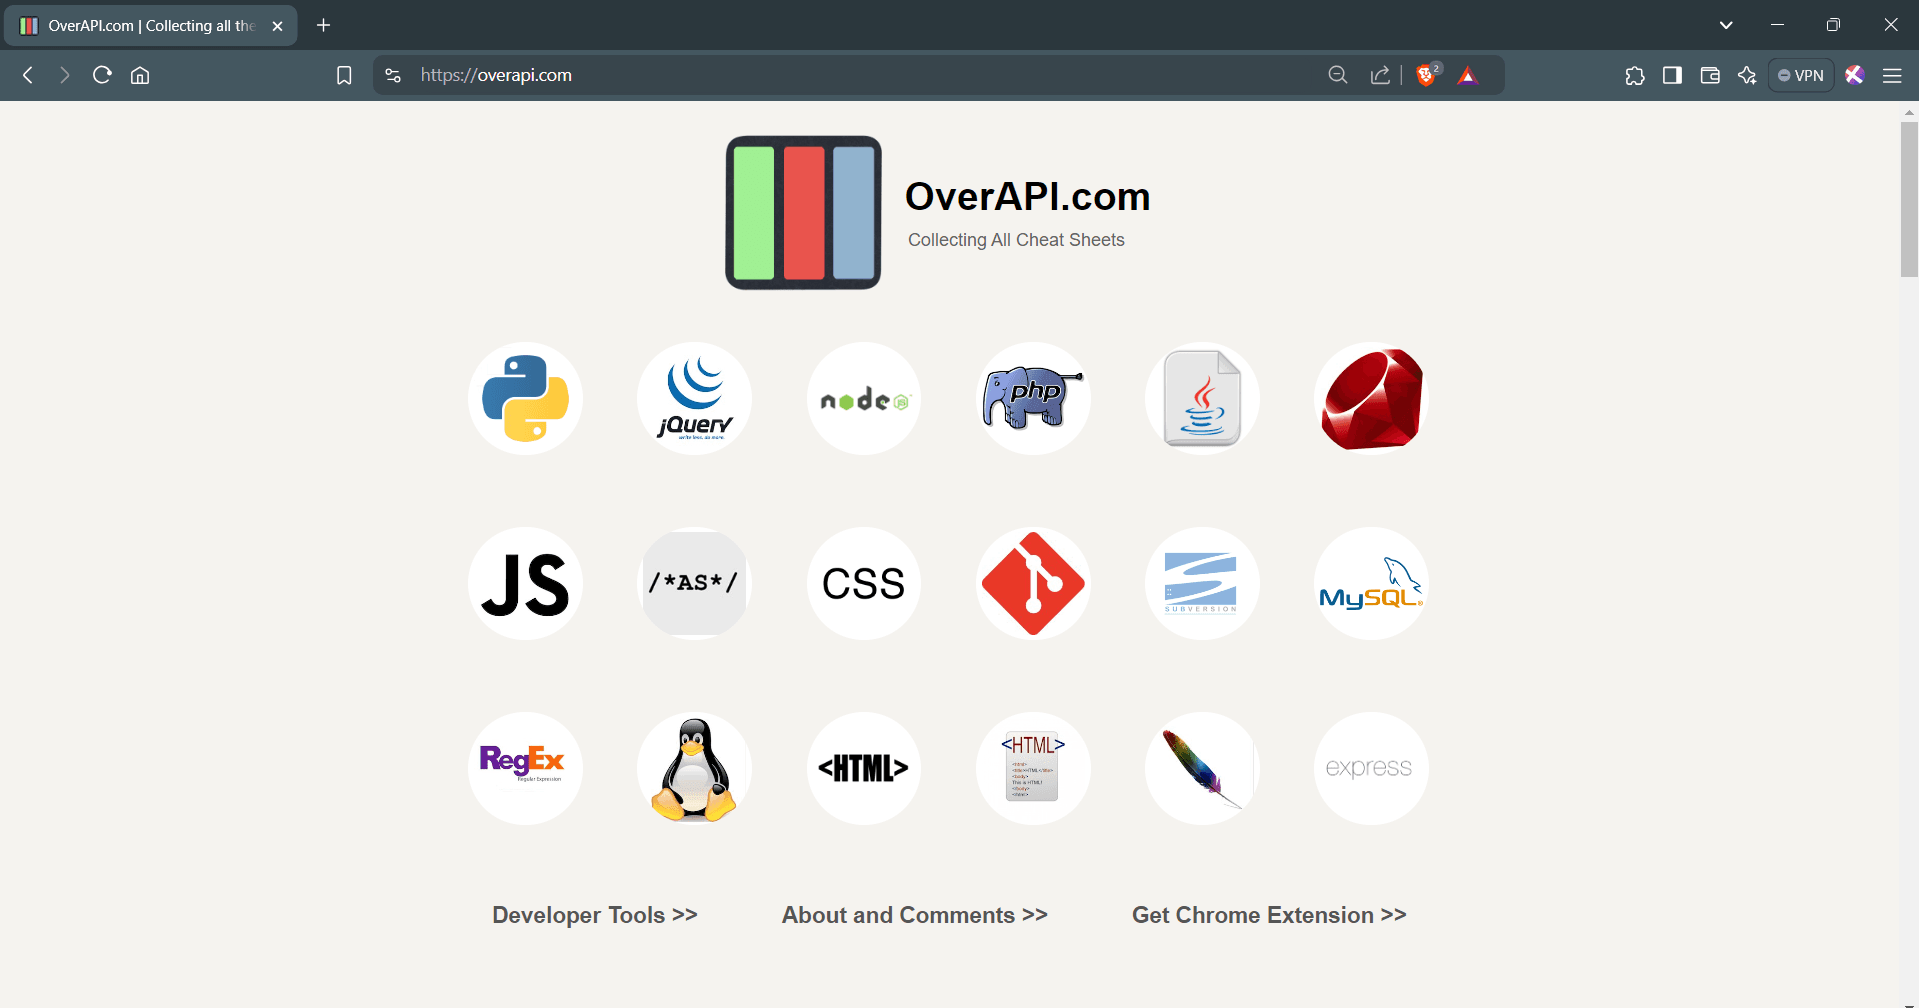The image size is (1919, 1008).
Task: Open the extensions puzzle icon
Action: tap(1635, 75)
